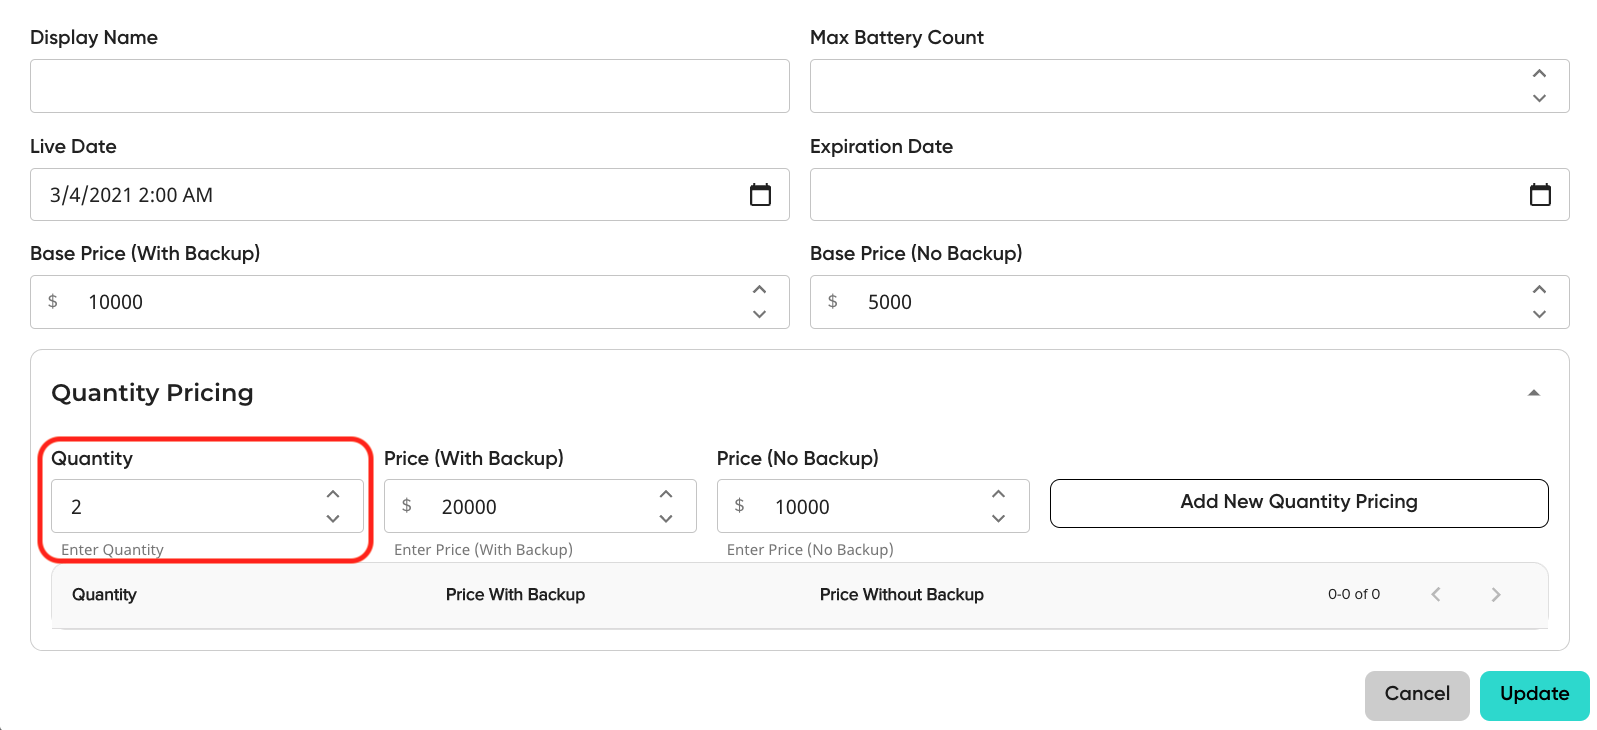Increase Base Price (With Backup) amount
The width and height of the screenshot is (1597, 730).
pos(759,290)
